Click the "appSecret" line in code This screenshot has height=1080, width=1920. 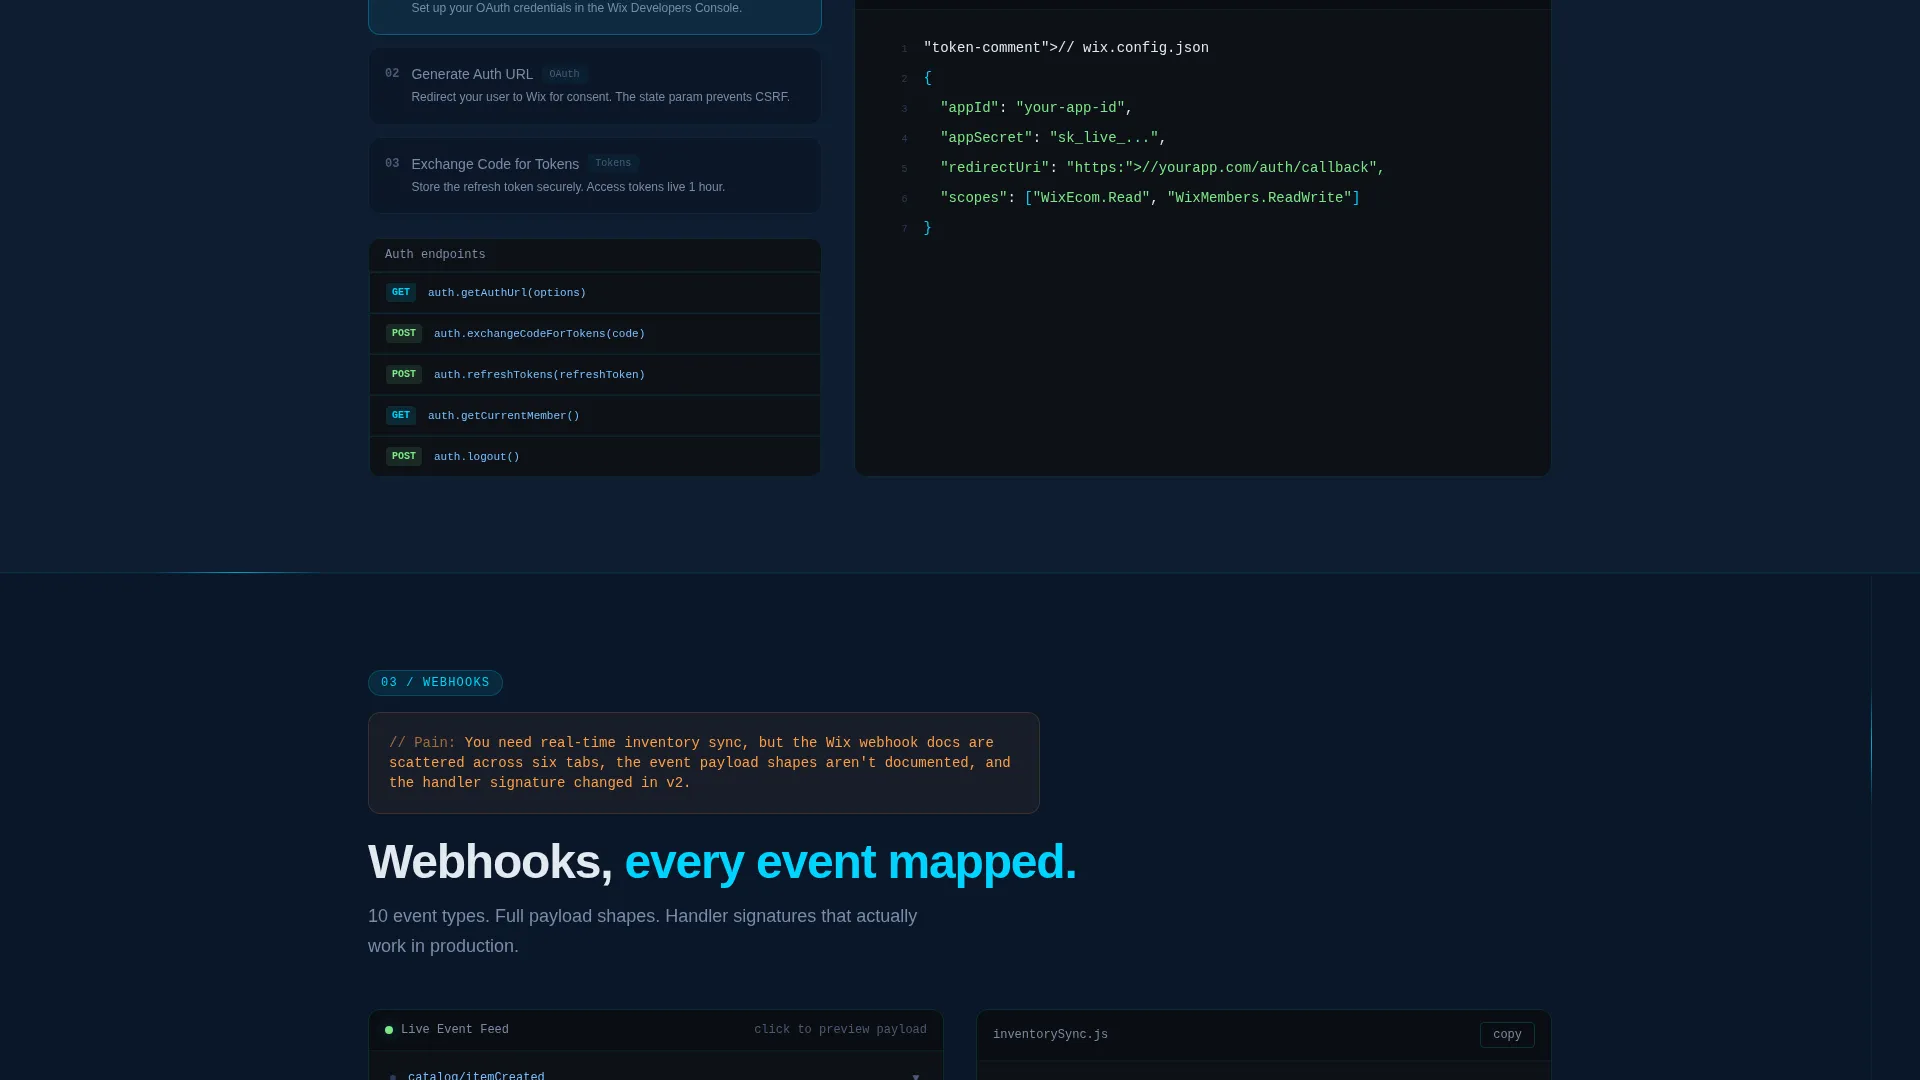pyautogui.click(x=1053, y=138)
